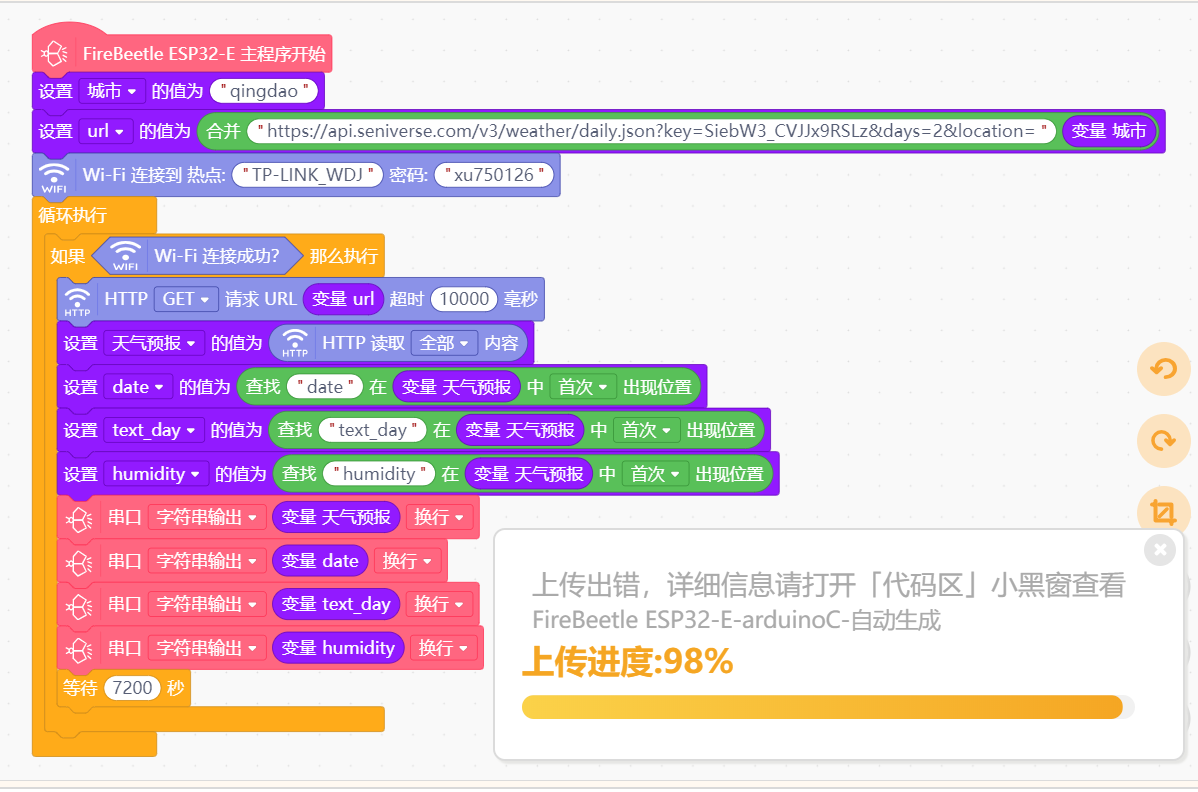The image size is (1198, 792).
Task: Open 字符串输出 dropdown on 变量 date serial row
Action: [207, 561]
